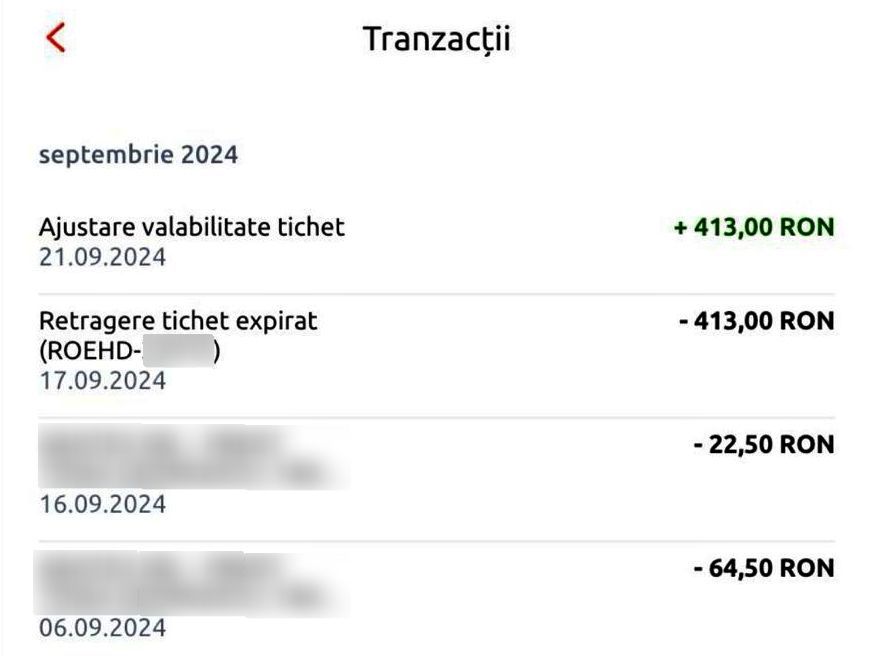Open the Ajustare valabilitate tichet transaction
This screenshot has width=875, height=656.
pos(191,227)
